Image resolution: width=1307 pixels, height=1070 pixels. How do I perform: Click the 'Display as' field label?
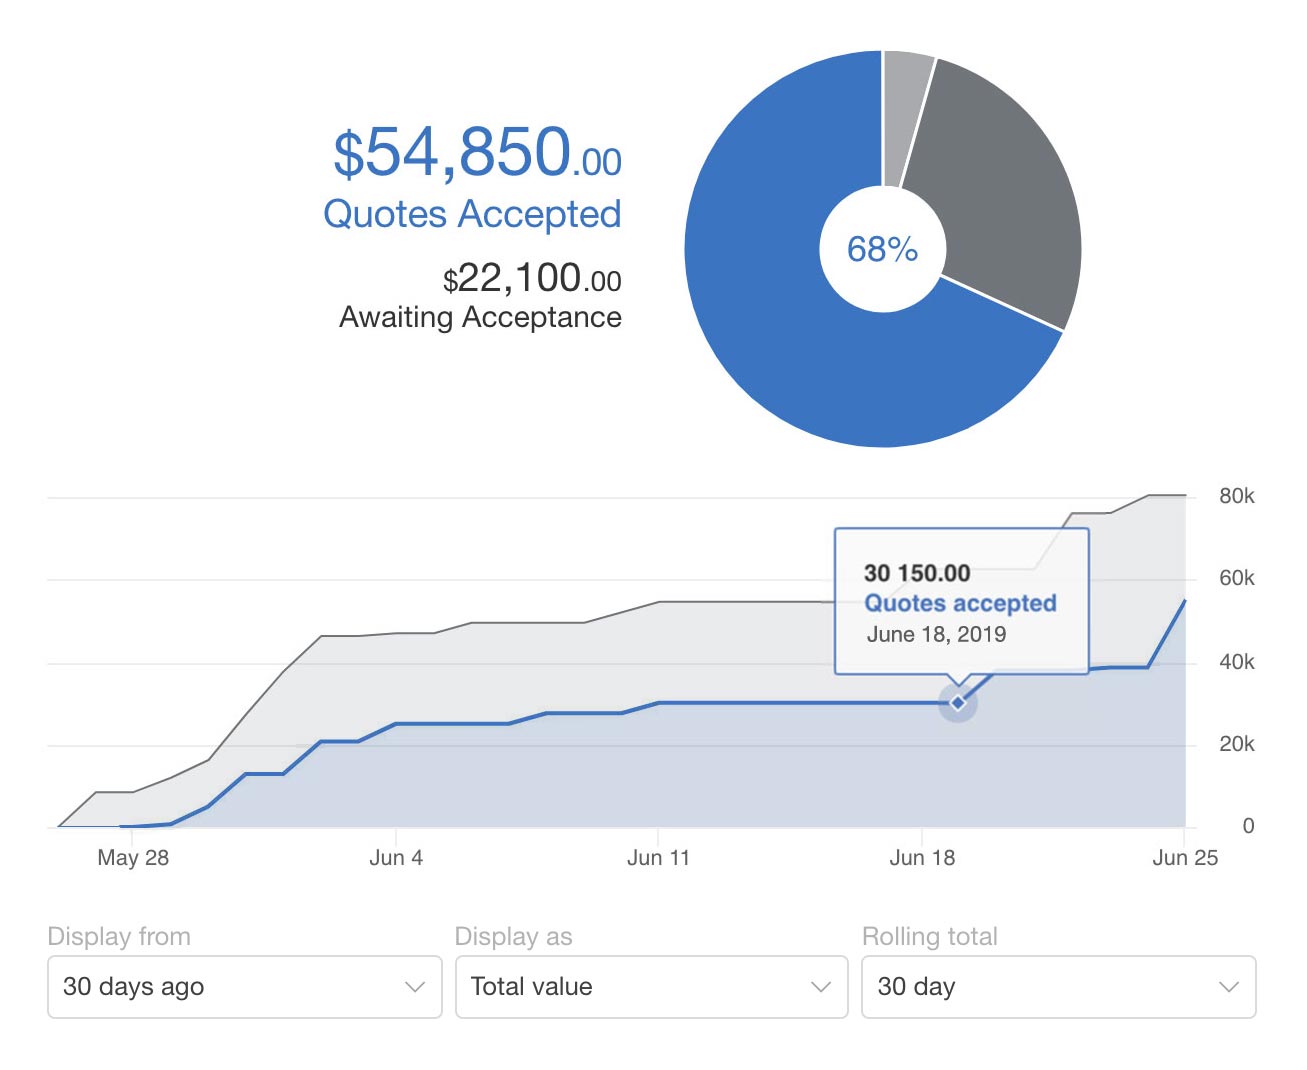[513, 936]
